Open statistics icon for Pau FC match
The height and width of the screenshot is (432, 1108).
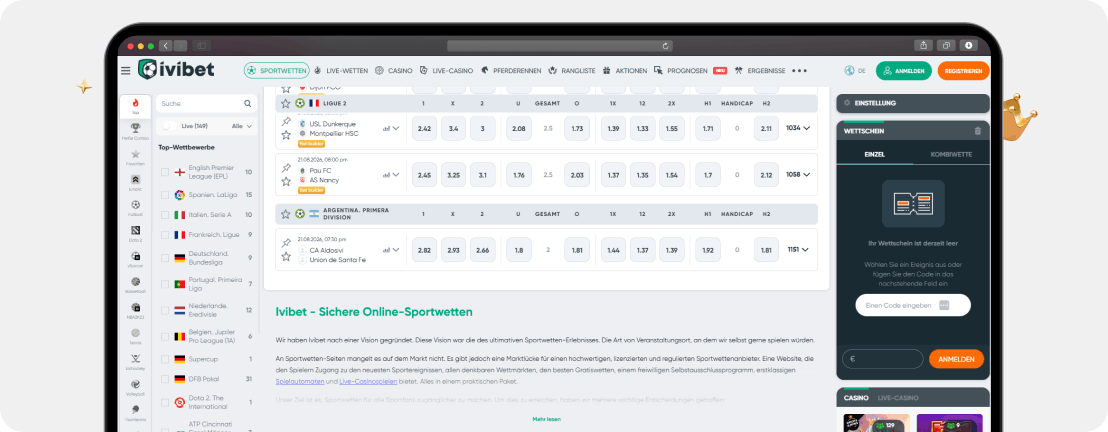click(x=387, y=175)
